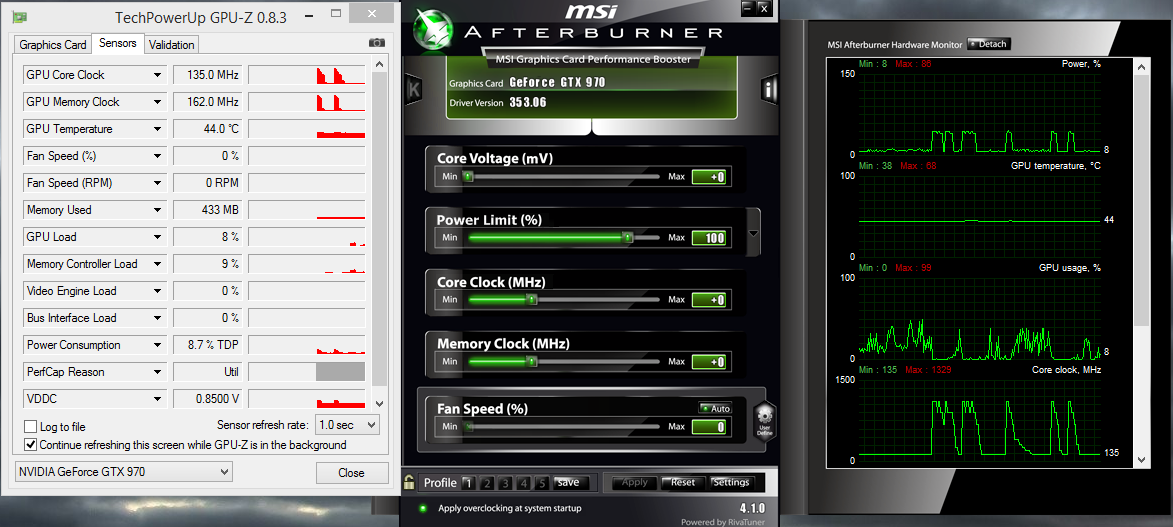
Task: Click the Memory Clock +0 value field
Action: point(708,362)
